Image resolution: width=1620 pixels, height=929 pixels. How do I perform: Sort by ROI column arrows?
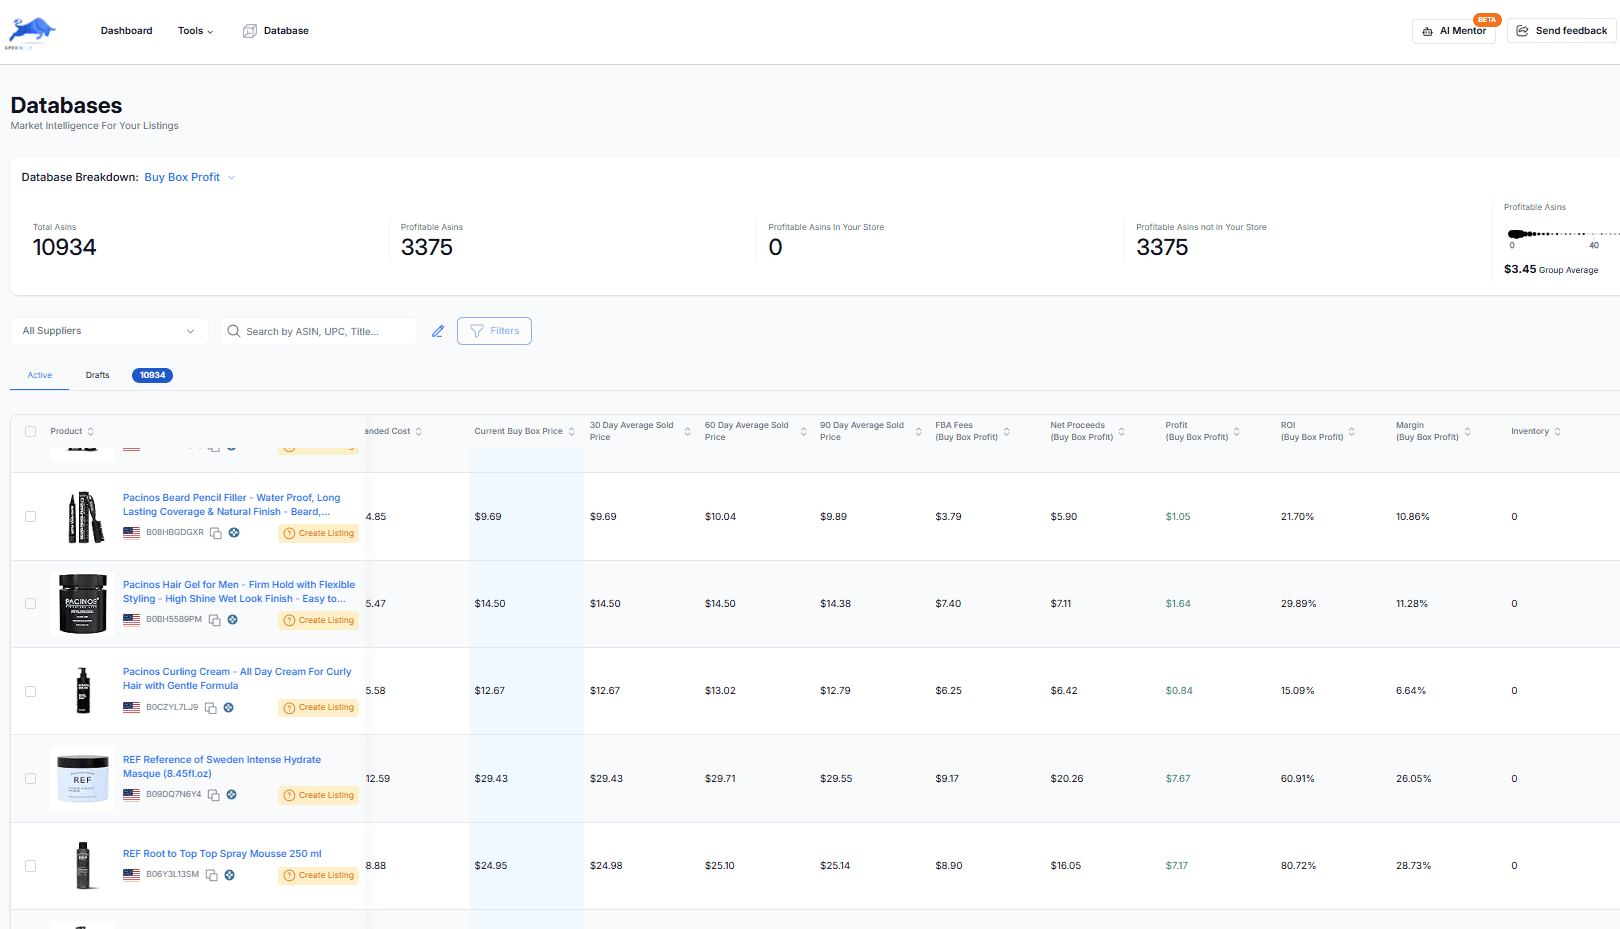tap(1352, 432)
